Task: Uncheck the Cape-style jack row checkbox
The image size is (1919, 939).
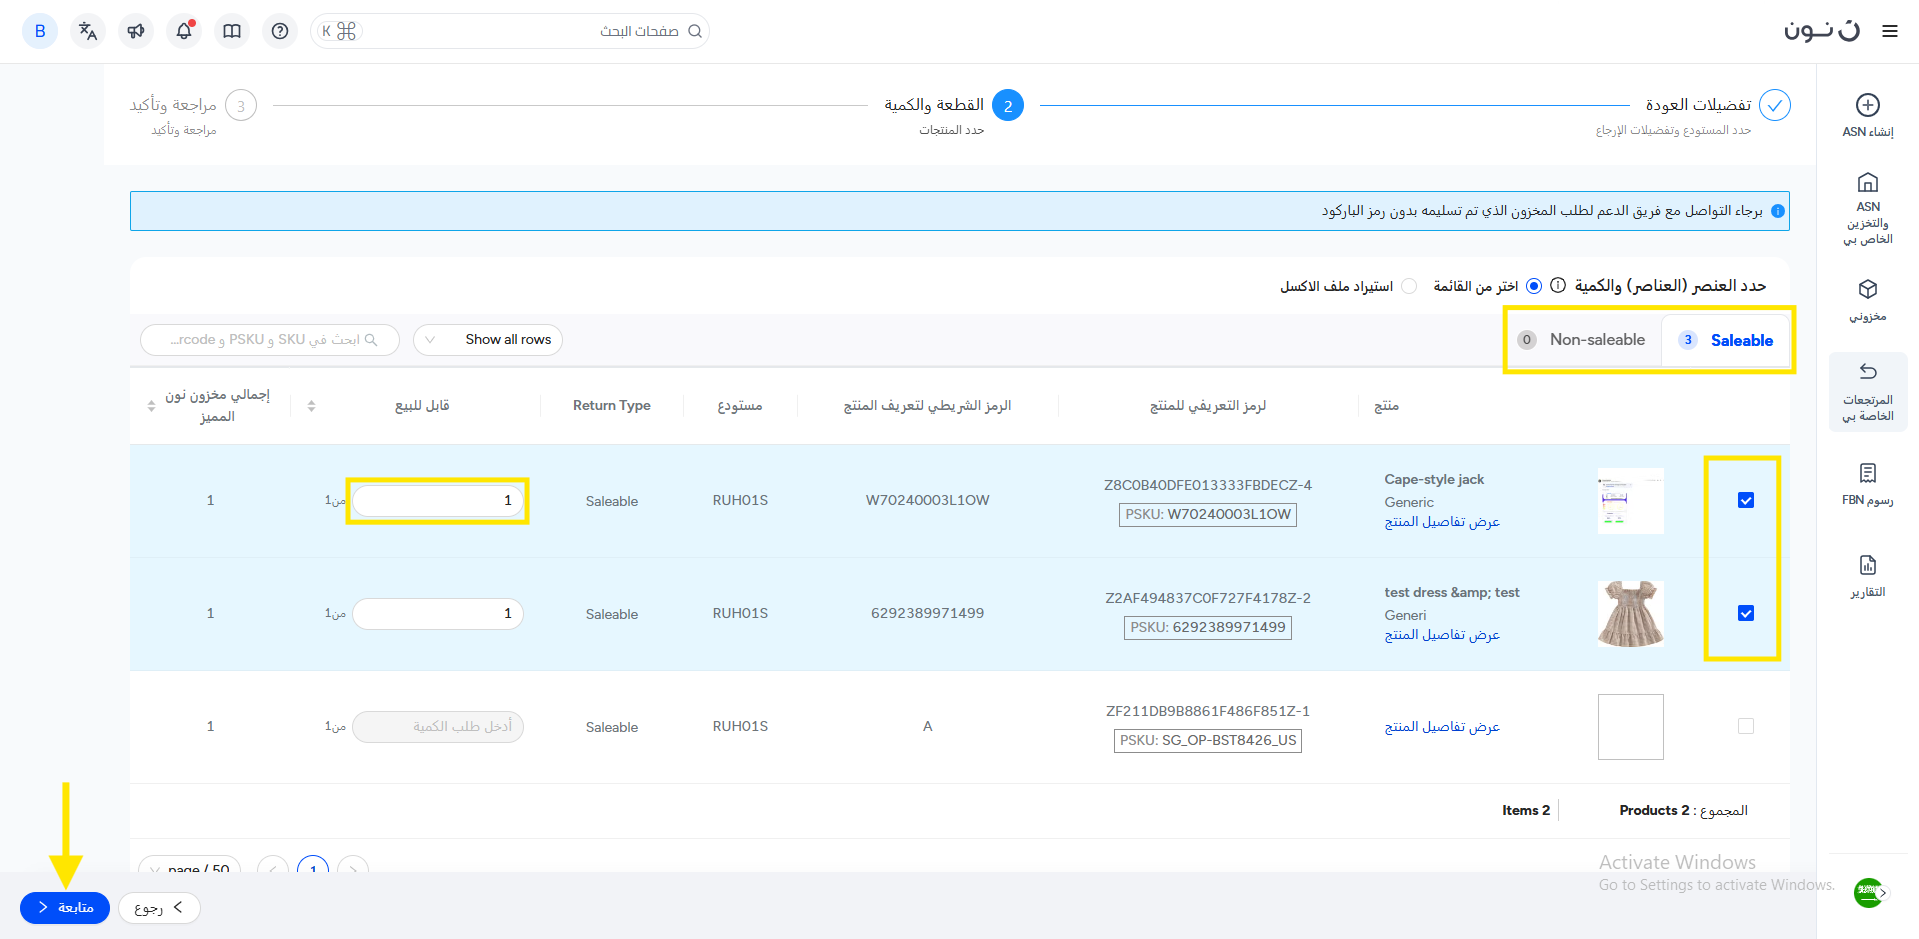Action: pos(1746,500)
